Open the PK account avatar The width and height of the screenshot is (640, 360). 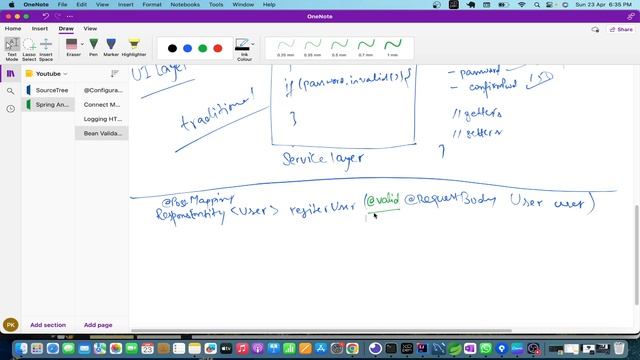click(11, 325)
